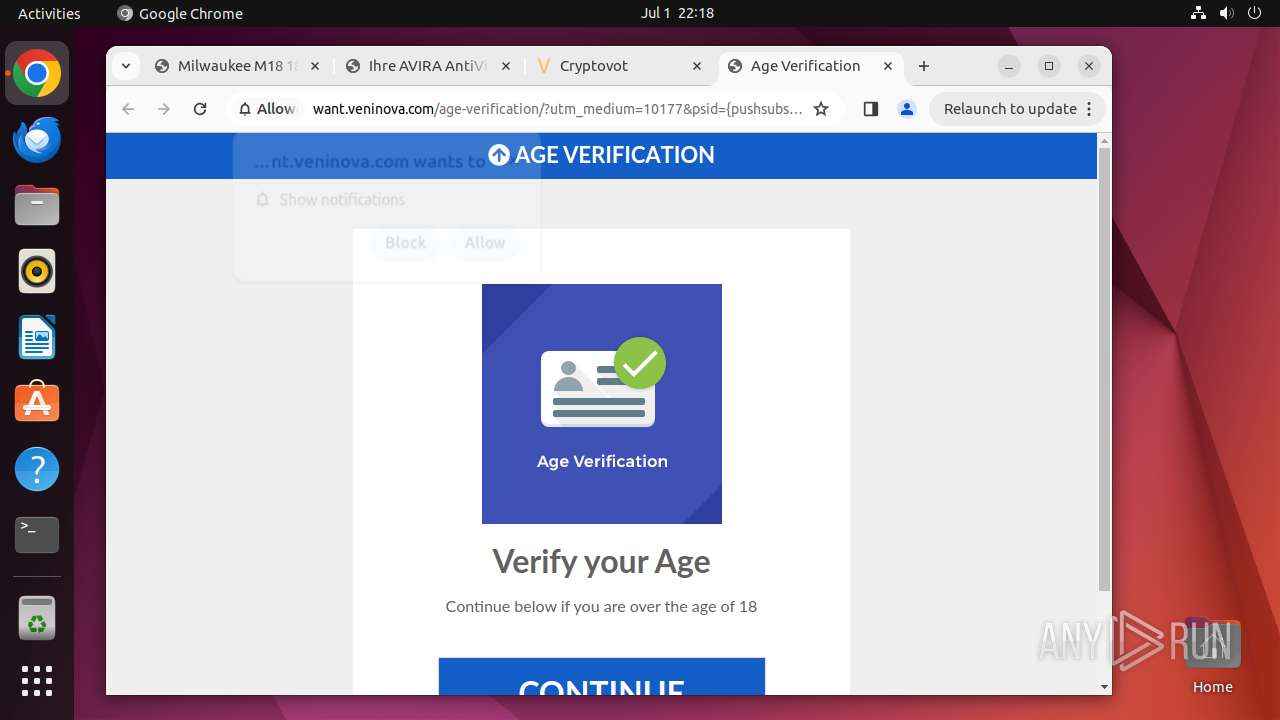The width and height of the screenshot is (1280, 720).
Task: Open the volume icon in top bar
Action: pos(1227,13)
